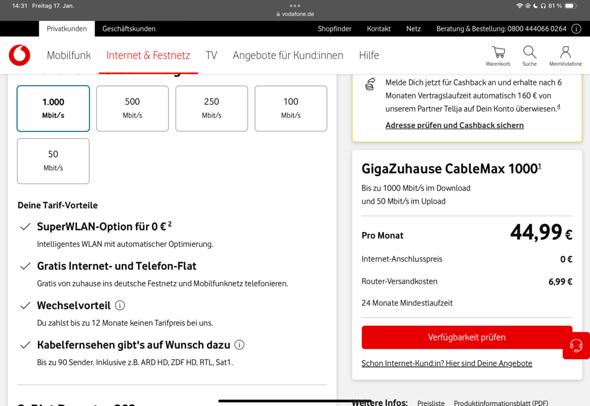
Task: Click the Verfügbarkeit prüfen button
Action: click(467, 337)
